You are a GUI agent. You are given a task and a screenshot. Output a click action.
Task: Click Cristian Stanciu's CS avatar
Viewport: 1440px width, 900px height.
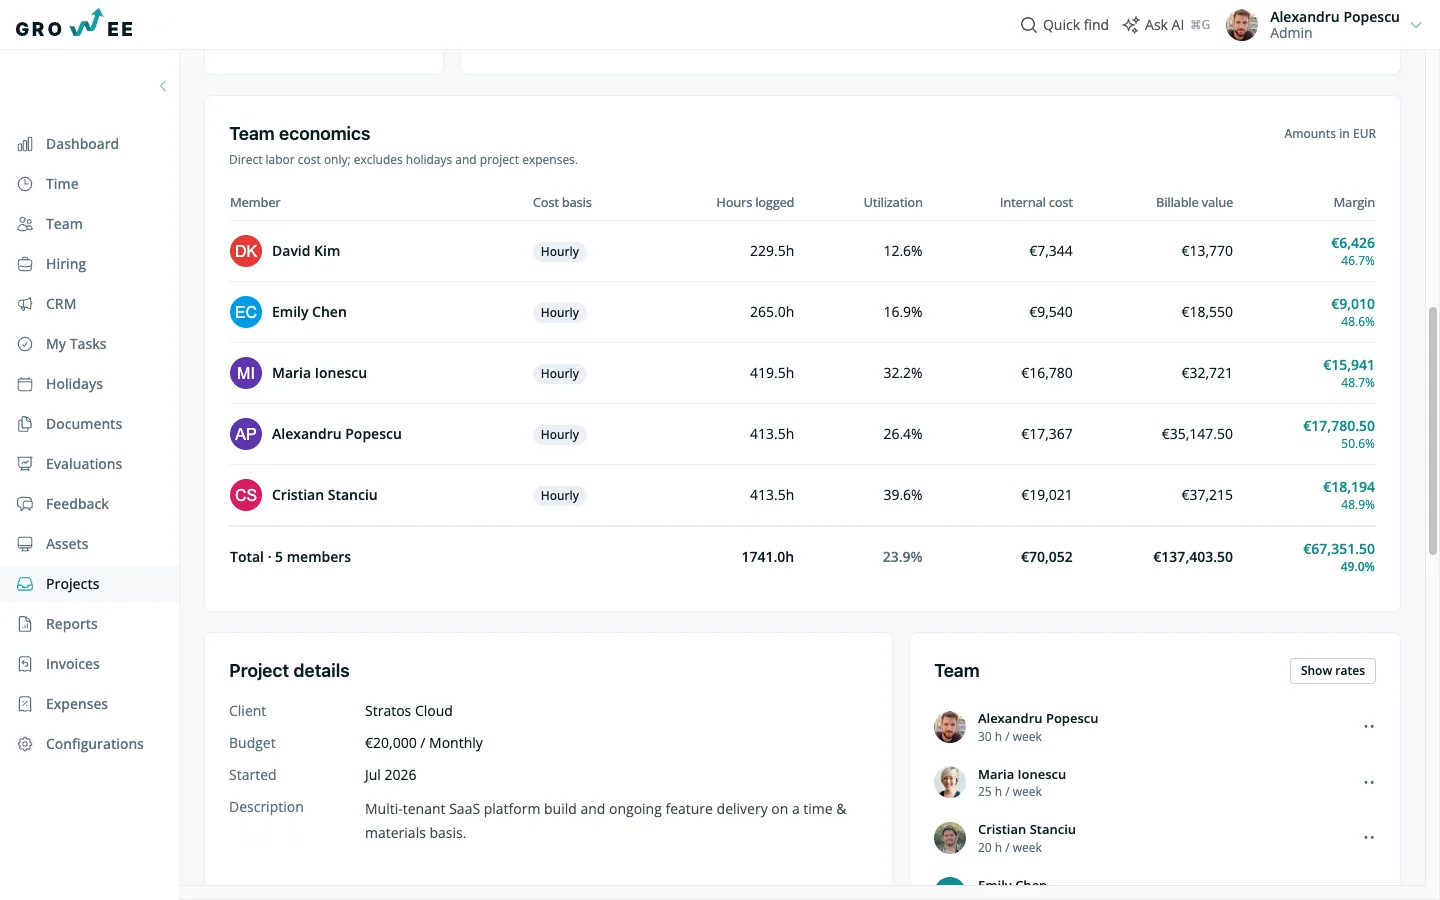click(246, 495)
